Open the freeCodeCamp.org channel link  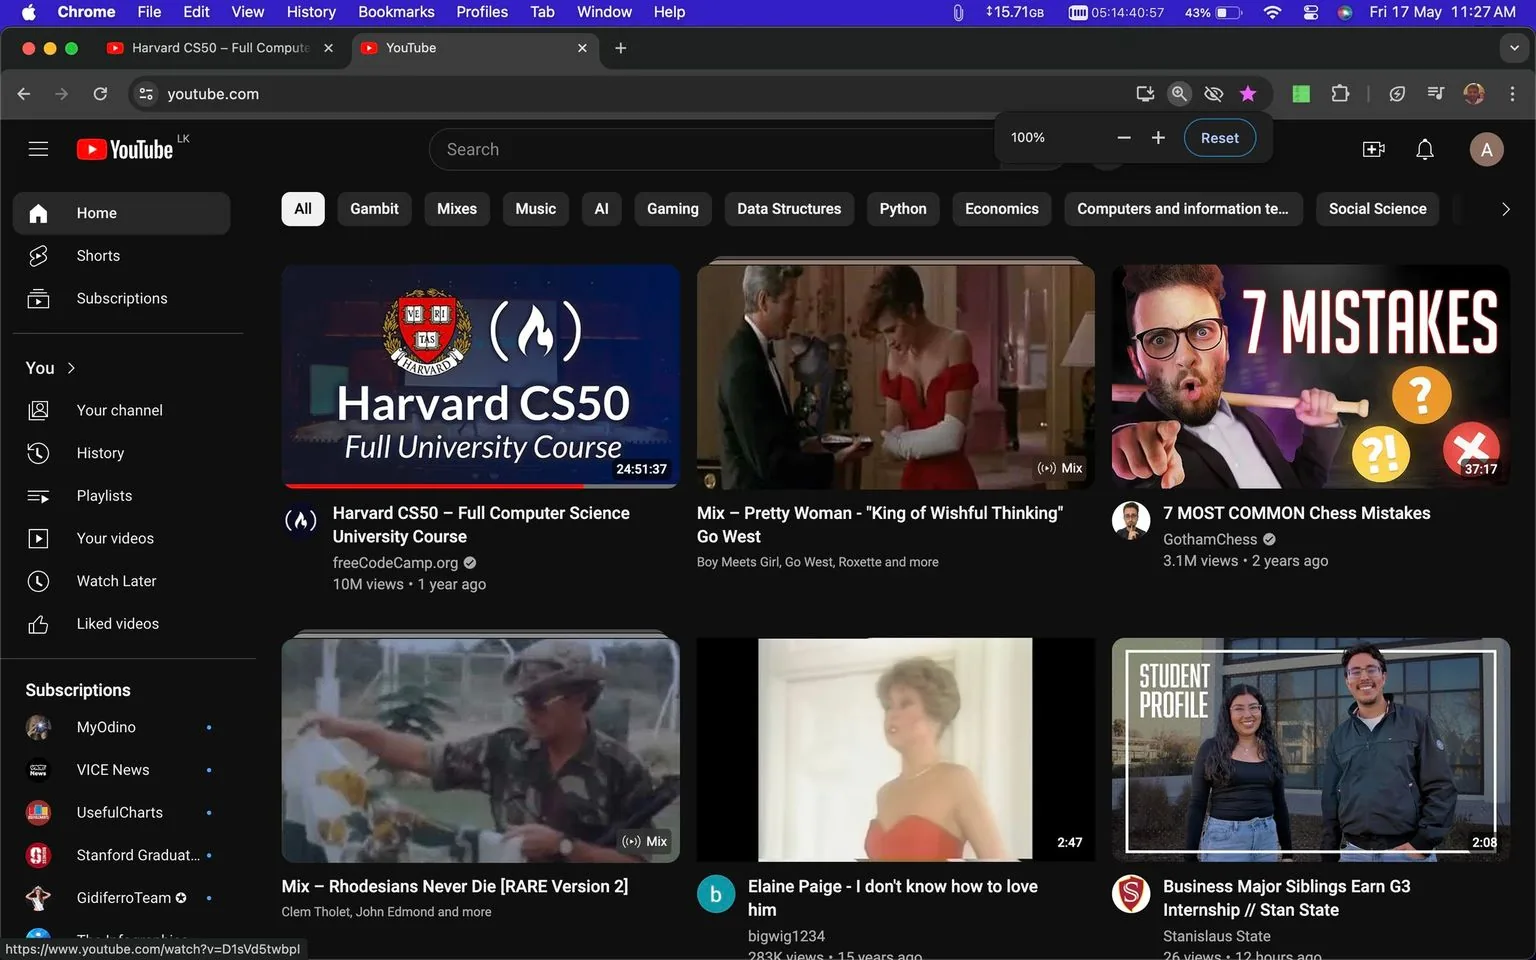(x=395, y=562)
